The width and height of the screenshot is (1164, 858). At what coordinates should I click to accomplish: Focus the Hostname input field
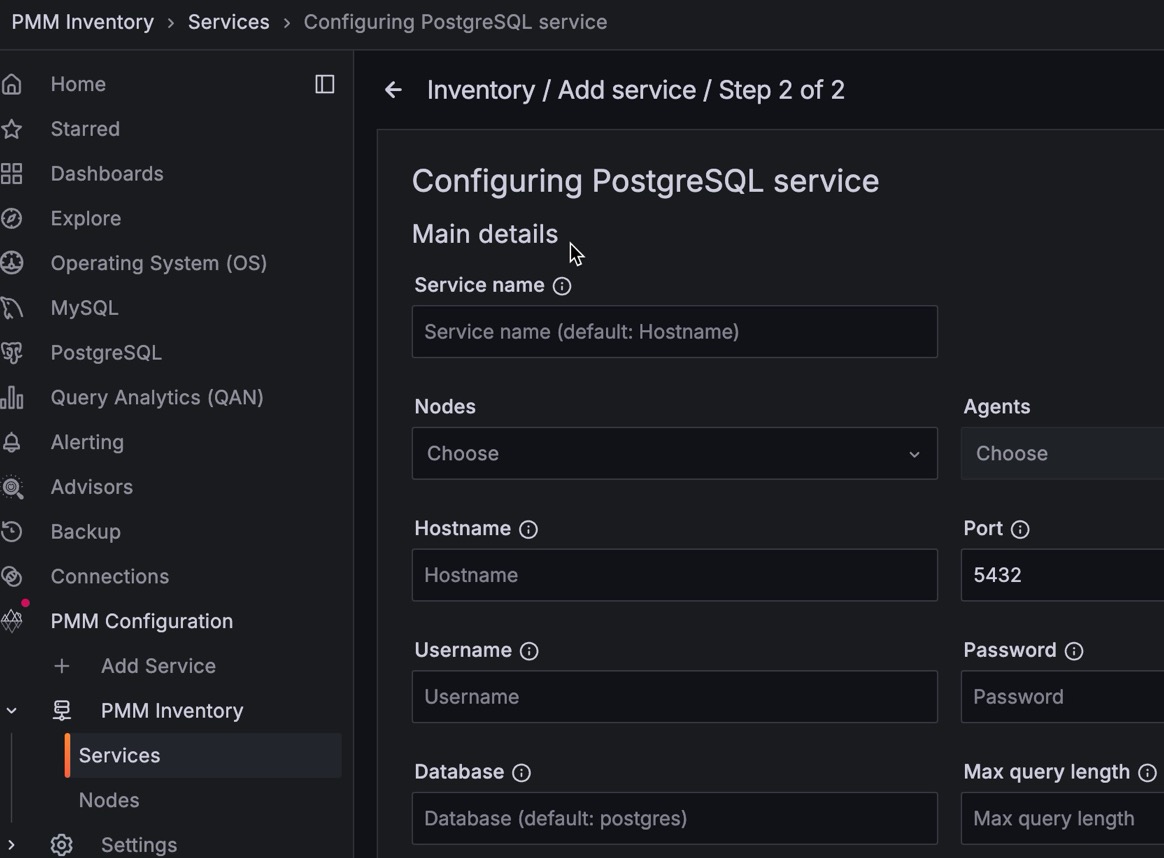(x=675, y=575)
